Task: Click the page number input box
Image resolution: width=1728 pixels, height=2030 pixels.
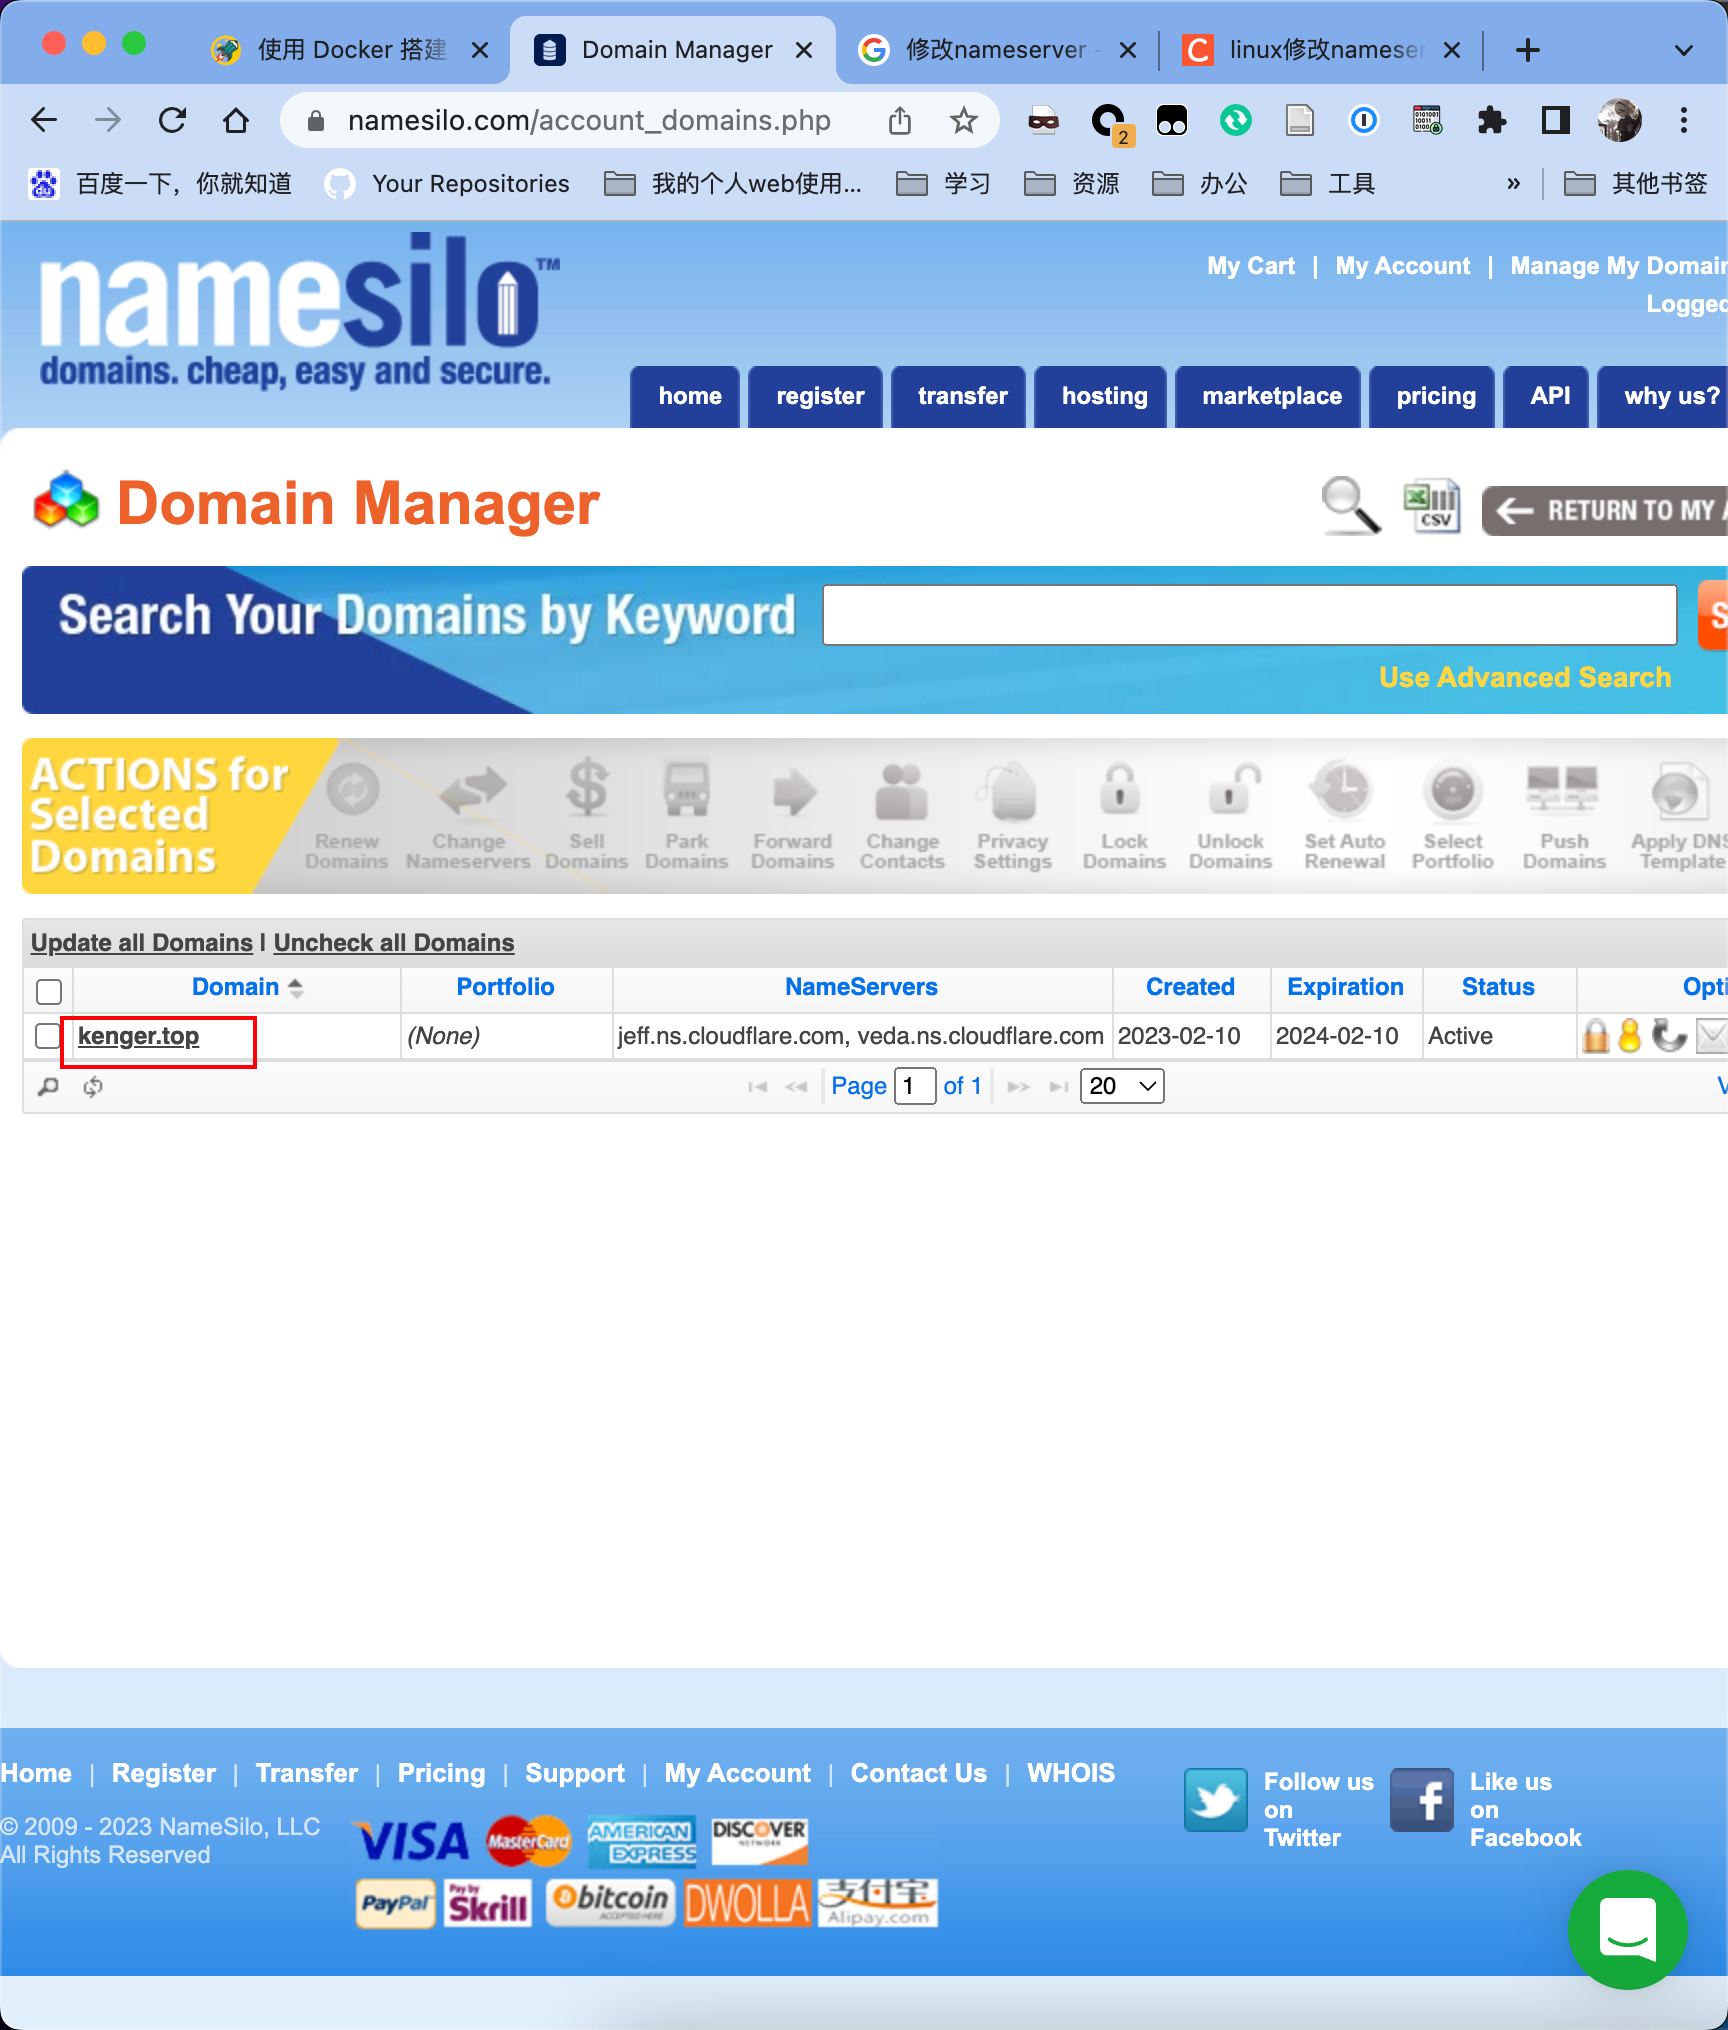Action: pos(915,1086)
